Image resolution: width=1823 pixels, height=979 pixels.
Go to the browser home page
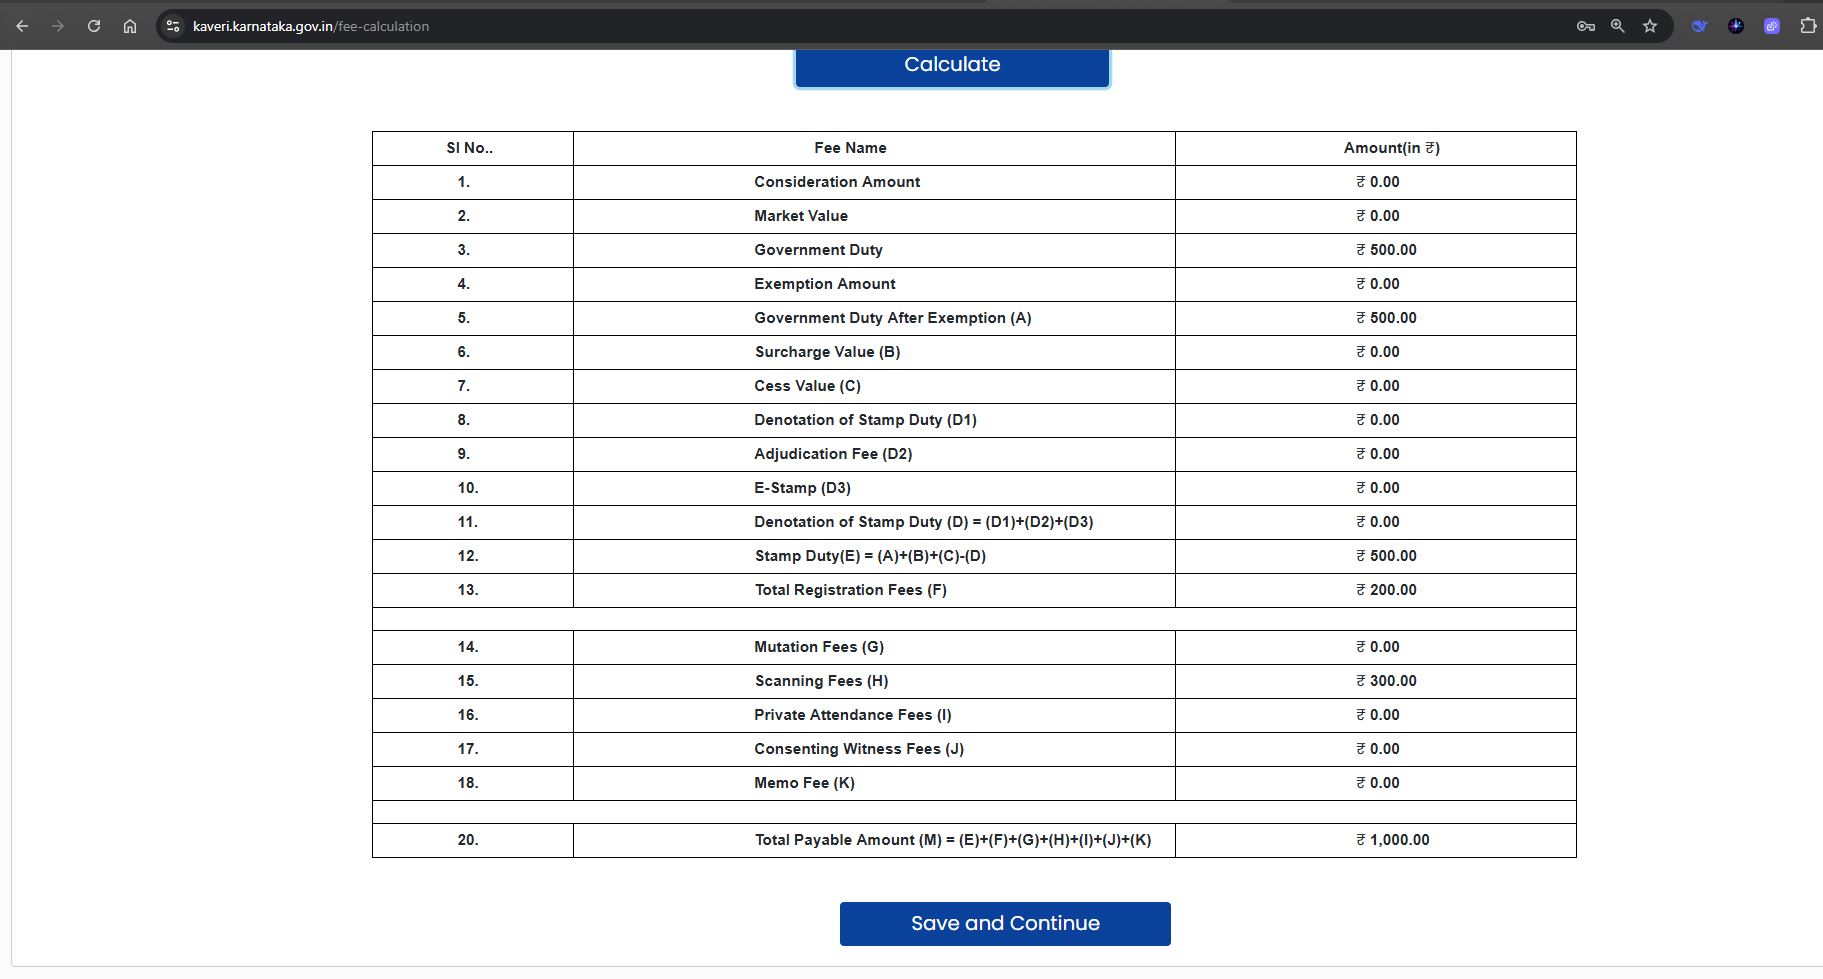click(130, 26)
